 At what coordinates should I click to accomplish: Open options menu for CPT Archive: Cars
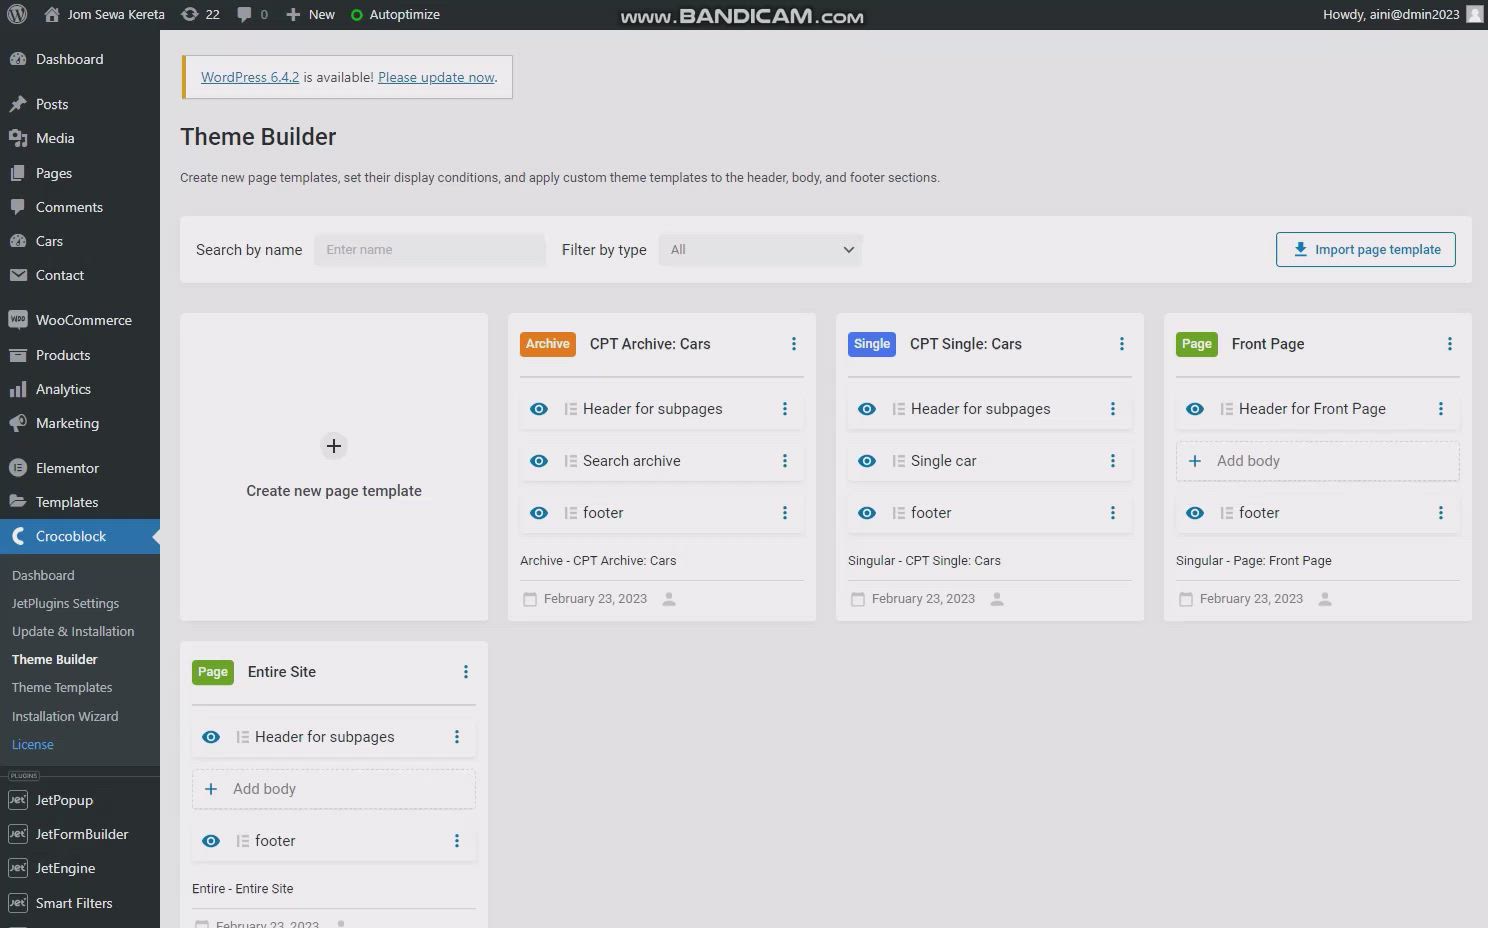[794, 344]
